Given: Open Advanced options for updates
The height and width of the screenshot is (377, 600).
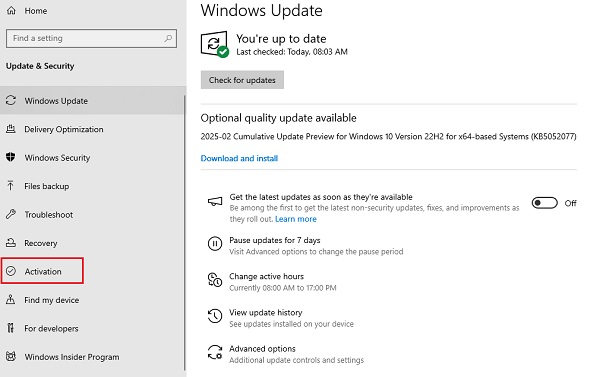Looking at the screenshot, I should 262,349.
